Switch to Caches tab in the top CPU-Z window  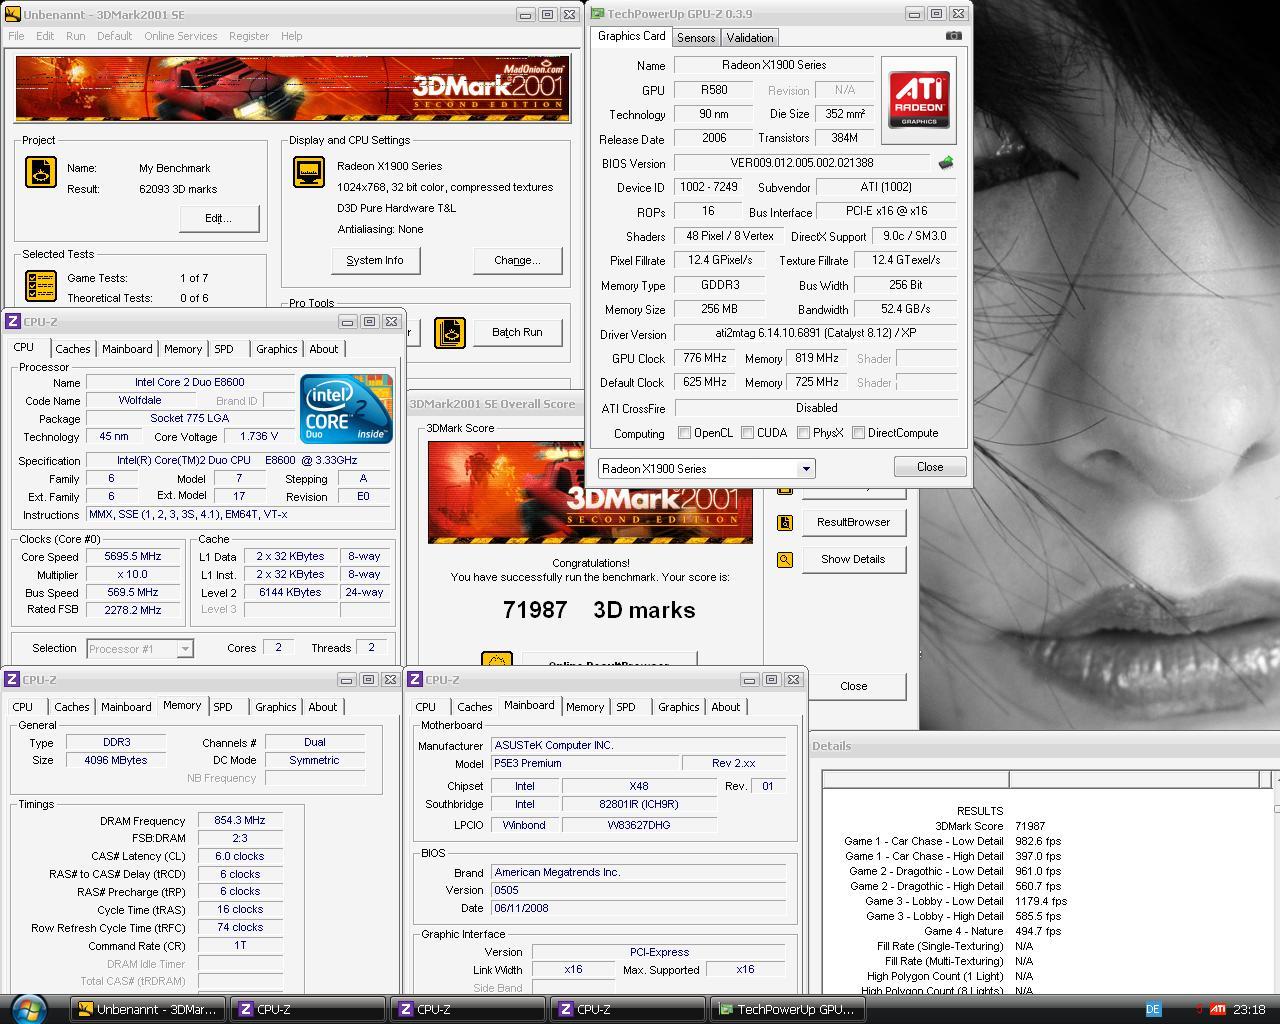(73, 349)
